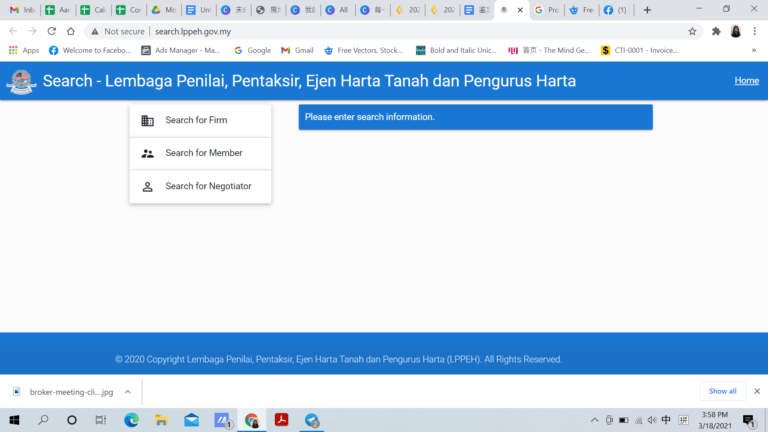Expand the bookmarks bar overflow chevron
The height and width of the screenshot is (432, 768).
point(753,50)
